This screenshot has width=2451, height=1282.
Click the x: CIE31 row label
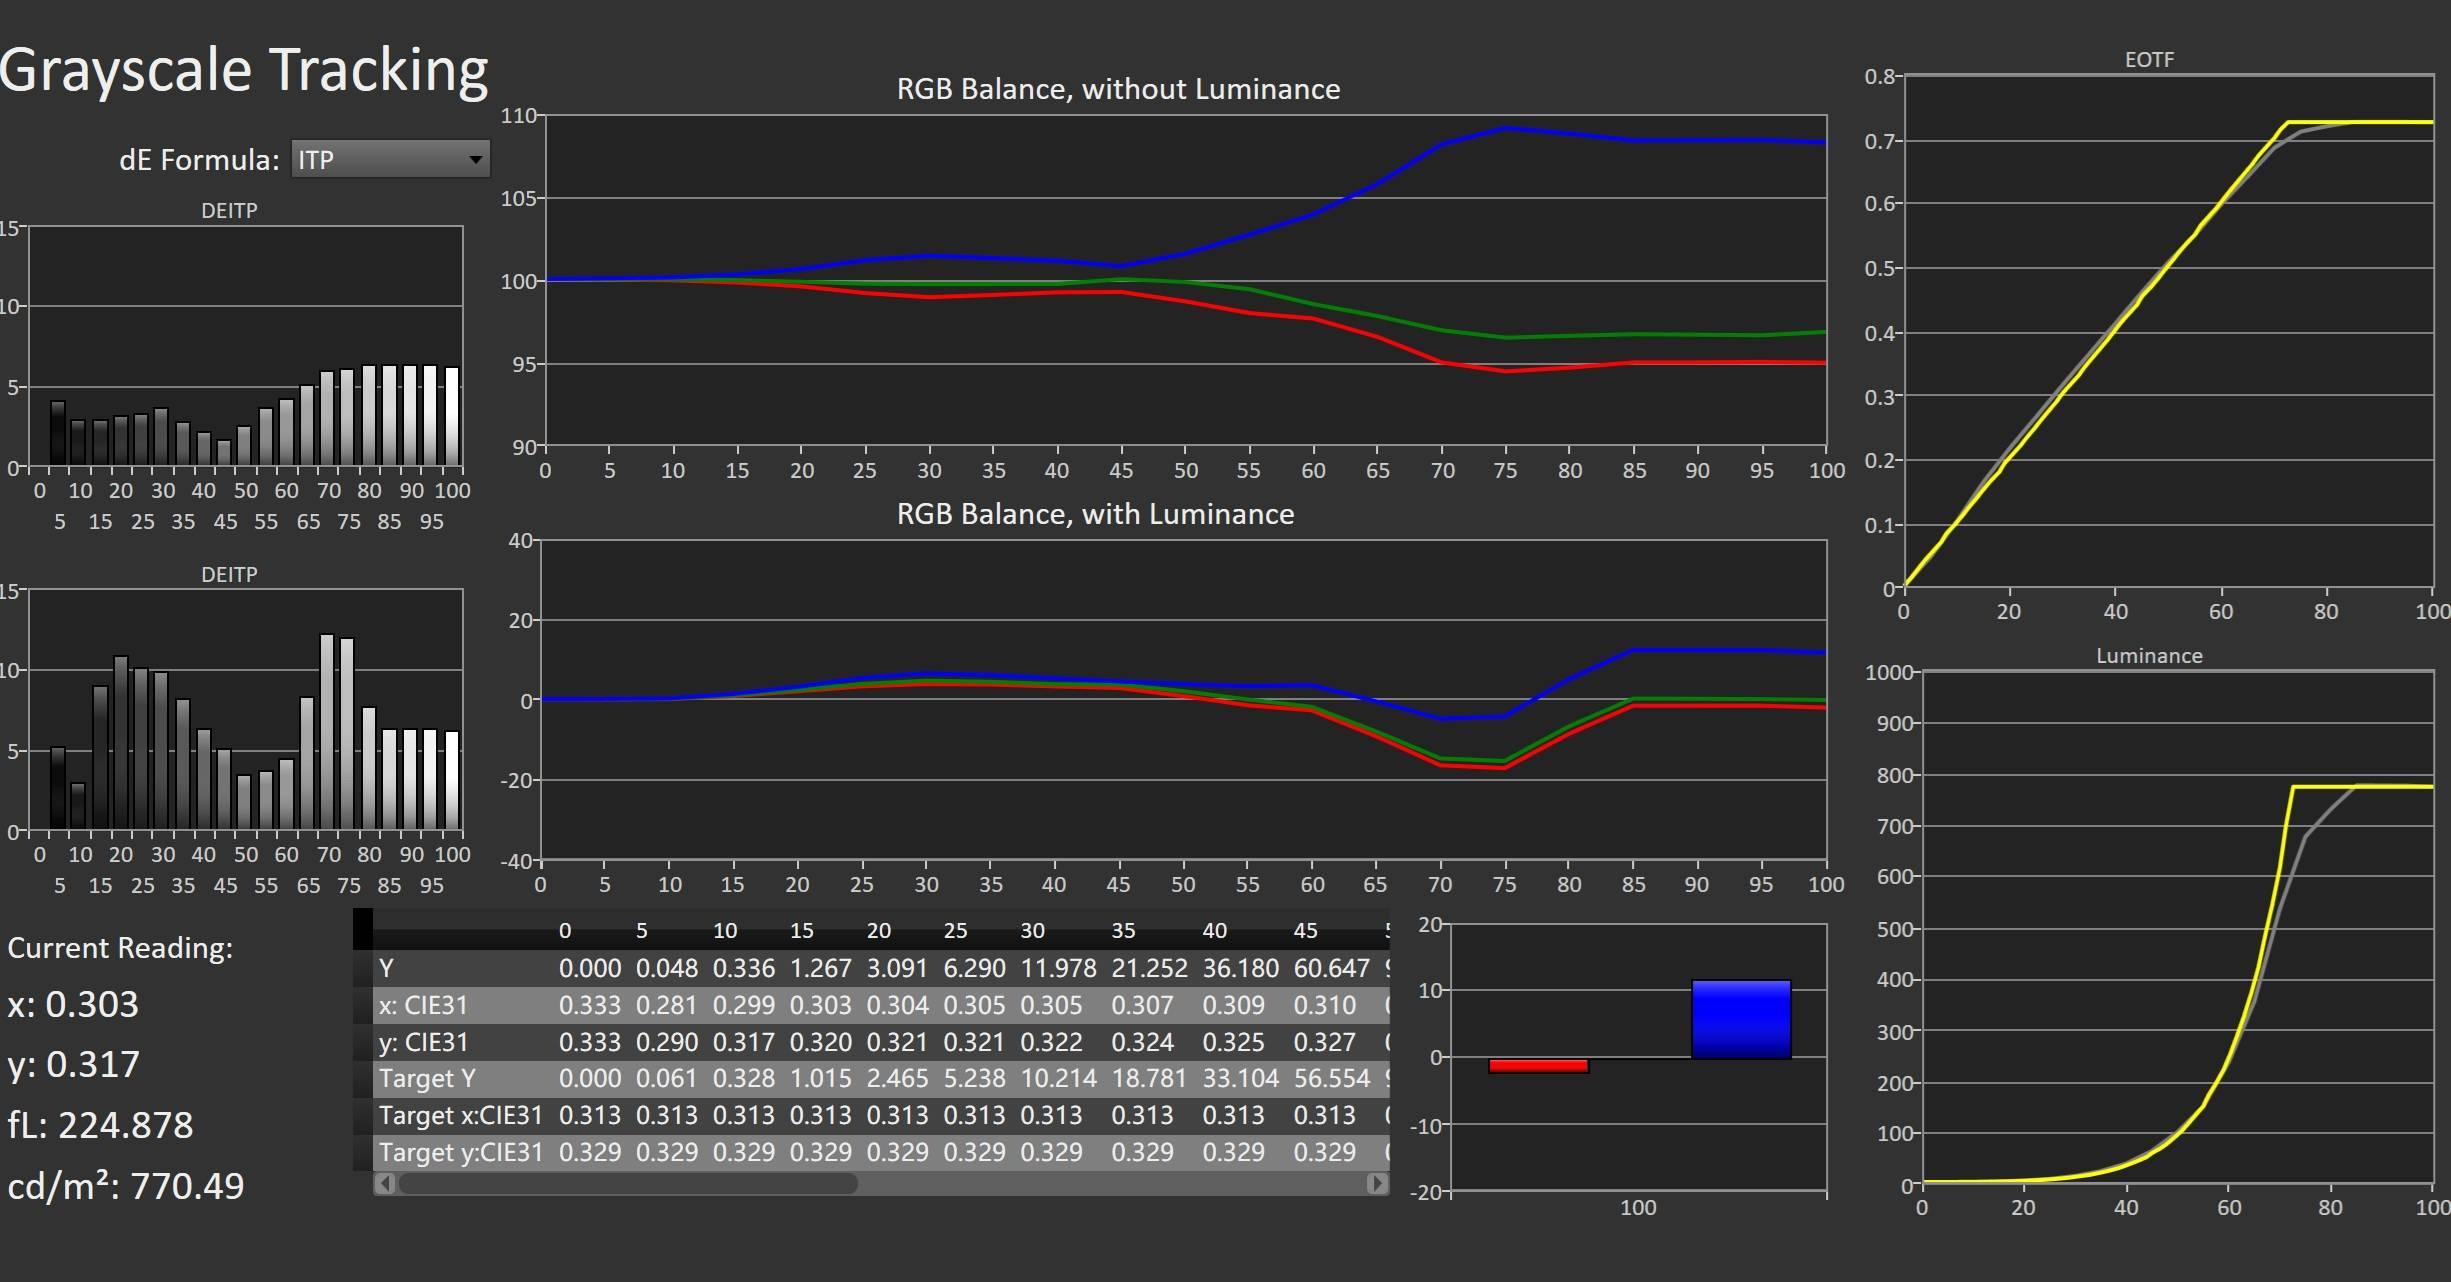pyautogui.click(x=424, y=1005)
